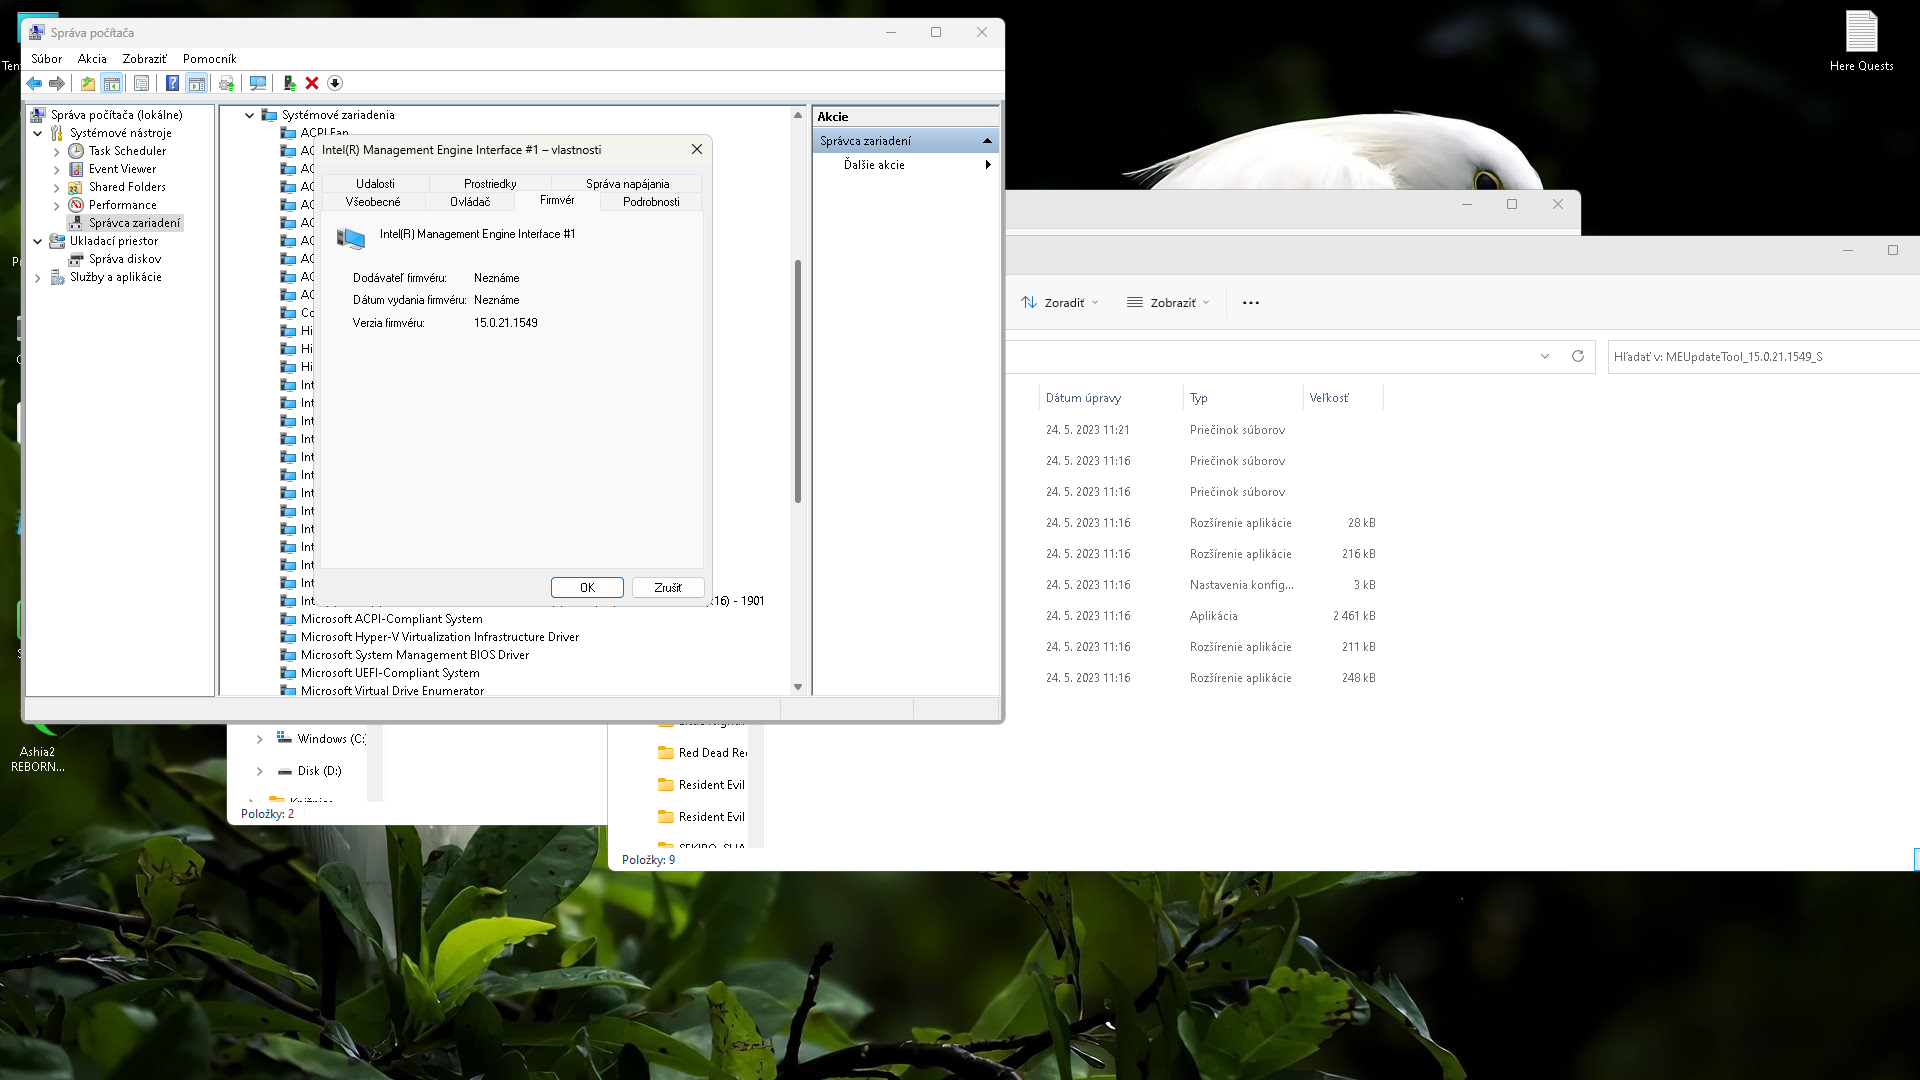
Task: Open the Akcia menu
Action: coord(92,59)
